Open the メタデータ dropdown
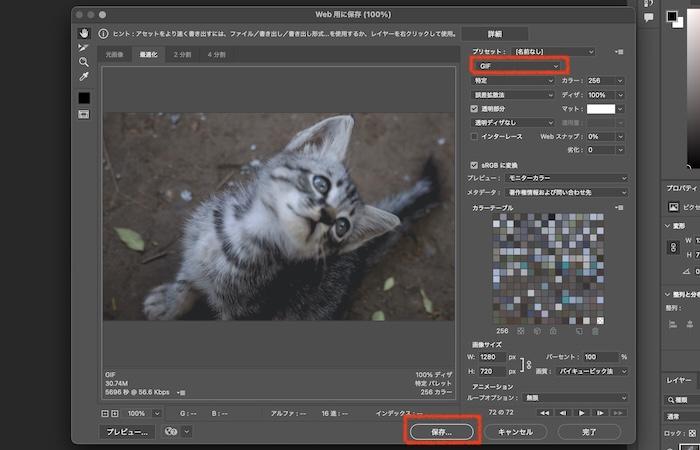The image size is (700, 450). coord(577,192)
